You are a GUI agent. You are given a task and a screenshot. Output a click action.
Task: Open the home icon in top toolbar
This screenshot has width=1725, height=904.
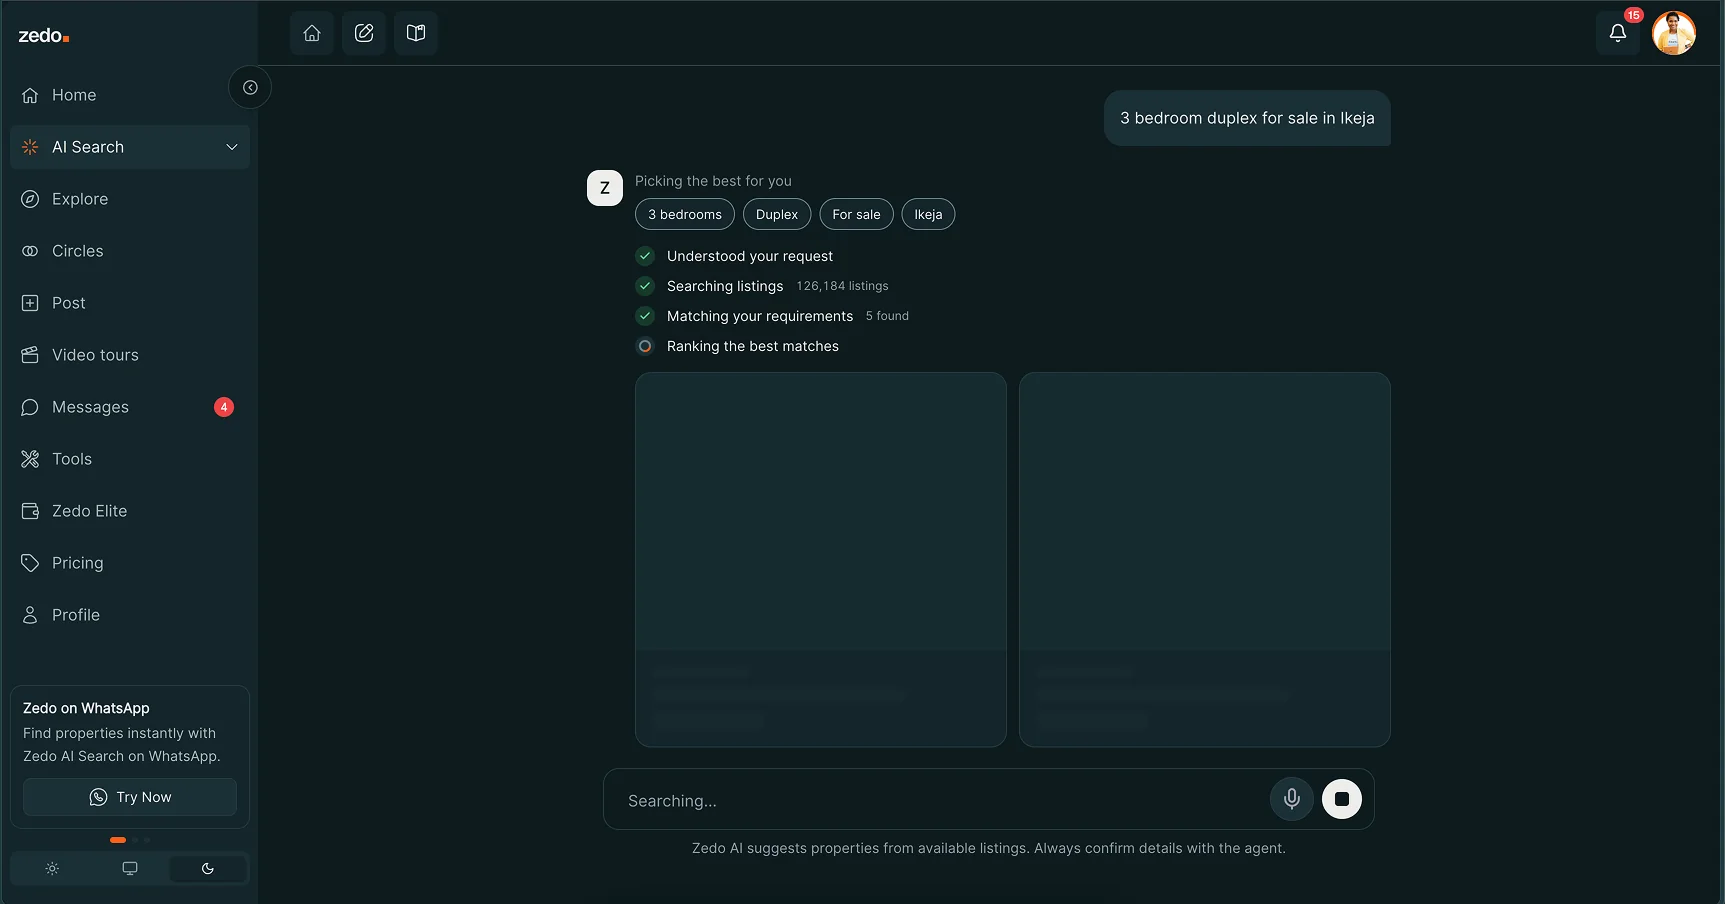coord(312,33)
